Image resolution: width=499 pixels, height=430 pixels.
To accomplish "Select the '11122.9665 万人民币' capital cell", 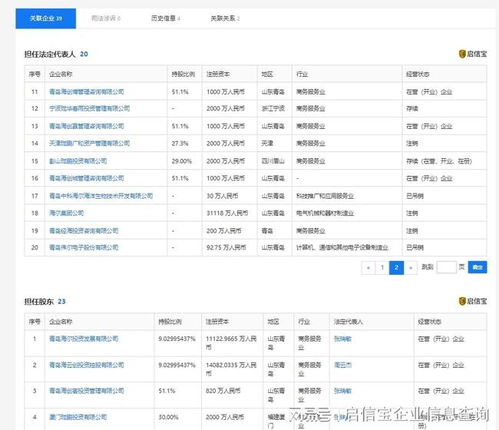I will click(x=231, y=343).
